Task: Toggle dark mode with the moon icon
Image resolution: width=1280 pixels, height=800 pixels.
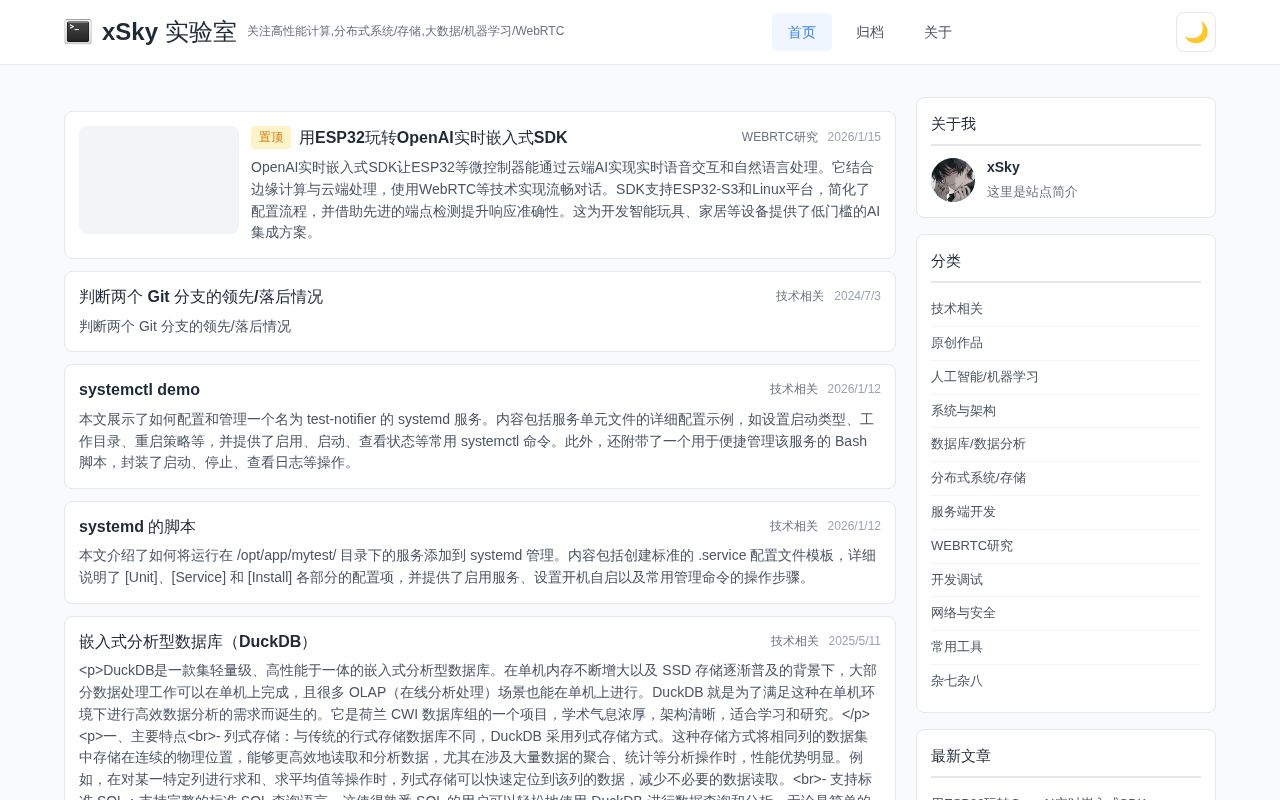Action: point(1196,32)
